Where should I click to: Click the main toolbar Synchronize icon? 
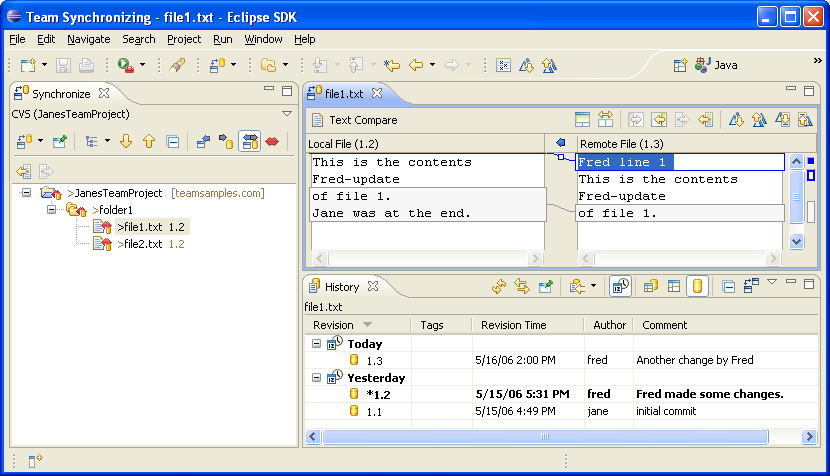pos(218,65)
